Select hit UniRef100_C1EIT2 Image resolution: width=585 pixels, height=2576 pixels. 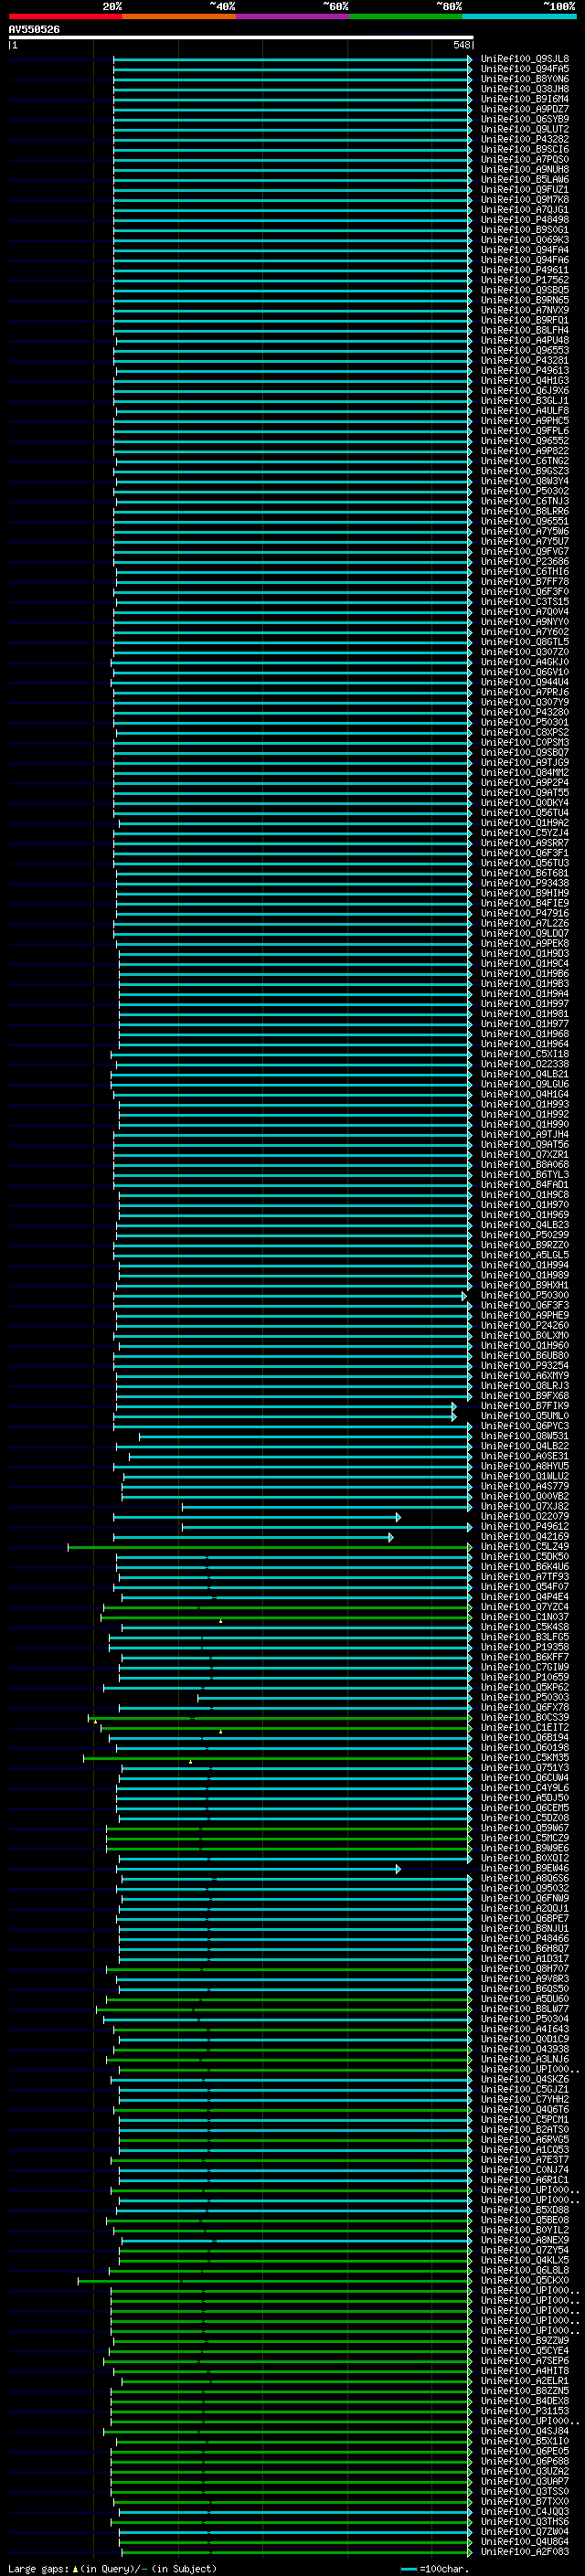[525, 1728]
